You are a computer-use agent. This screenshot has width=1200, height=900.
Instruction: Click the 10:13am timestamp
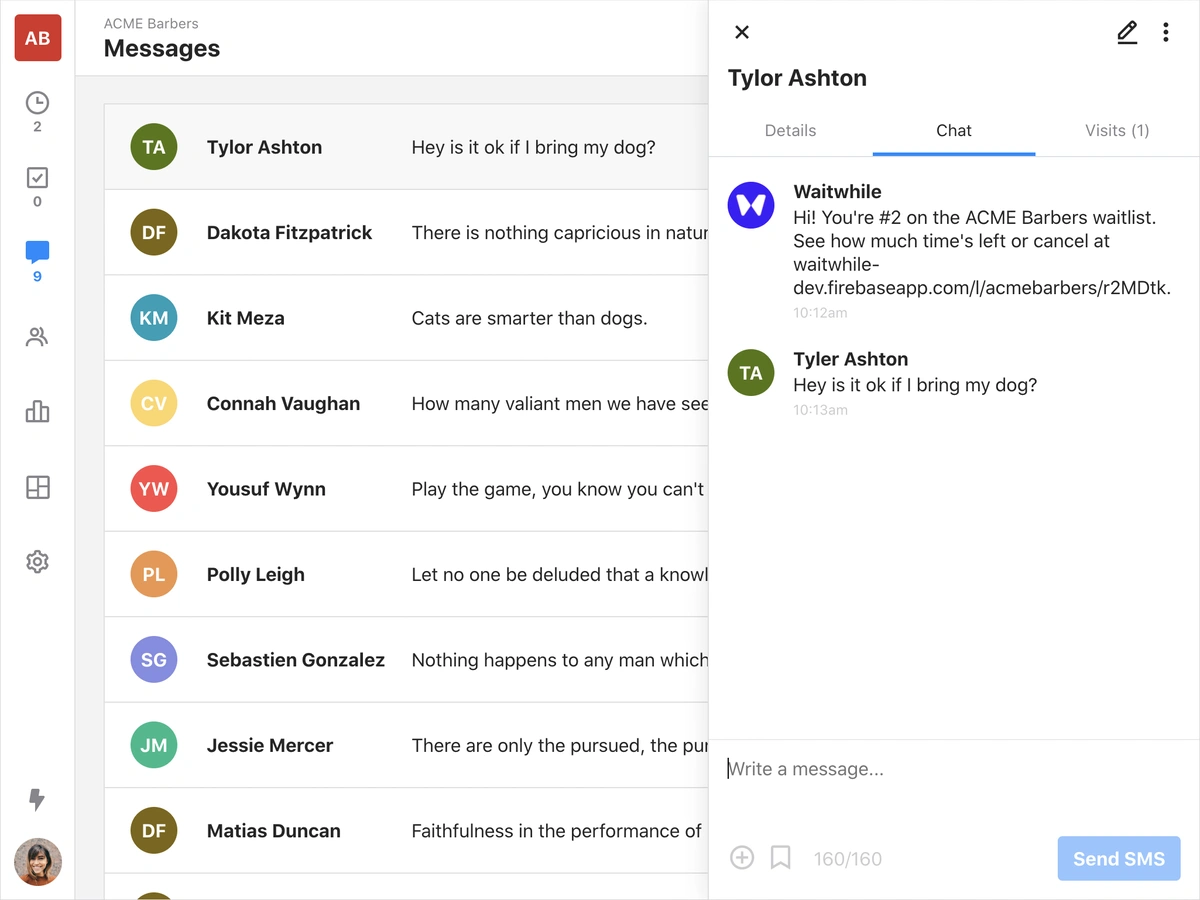[x=821, y=410]
